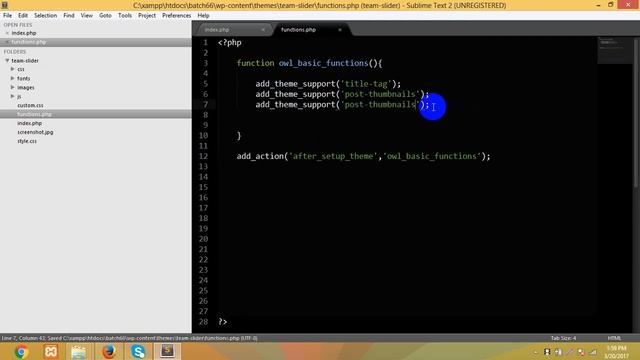
Task: Open the Edit menu
Action: coord(23,16)
